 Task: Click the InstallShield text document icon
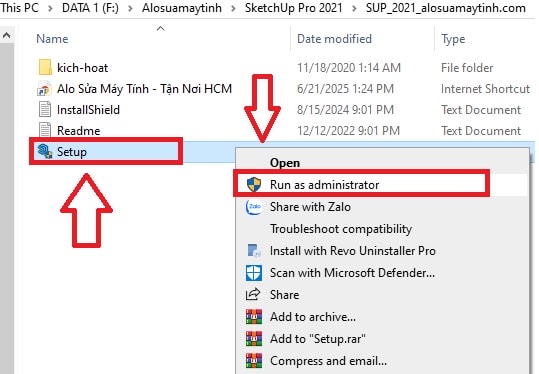point(45,110)
